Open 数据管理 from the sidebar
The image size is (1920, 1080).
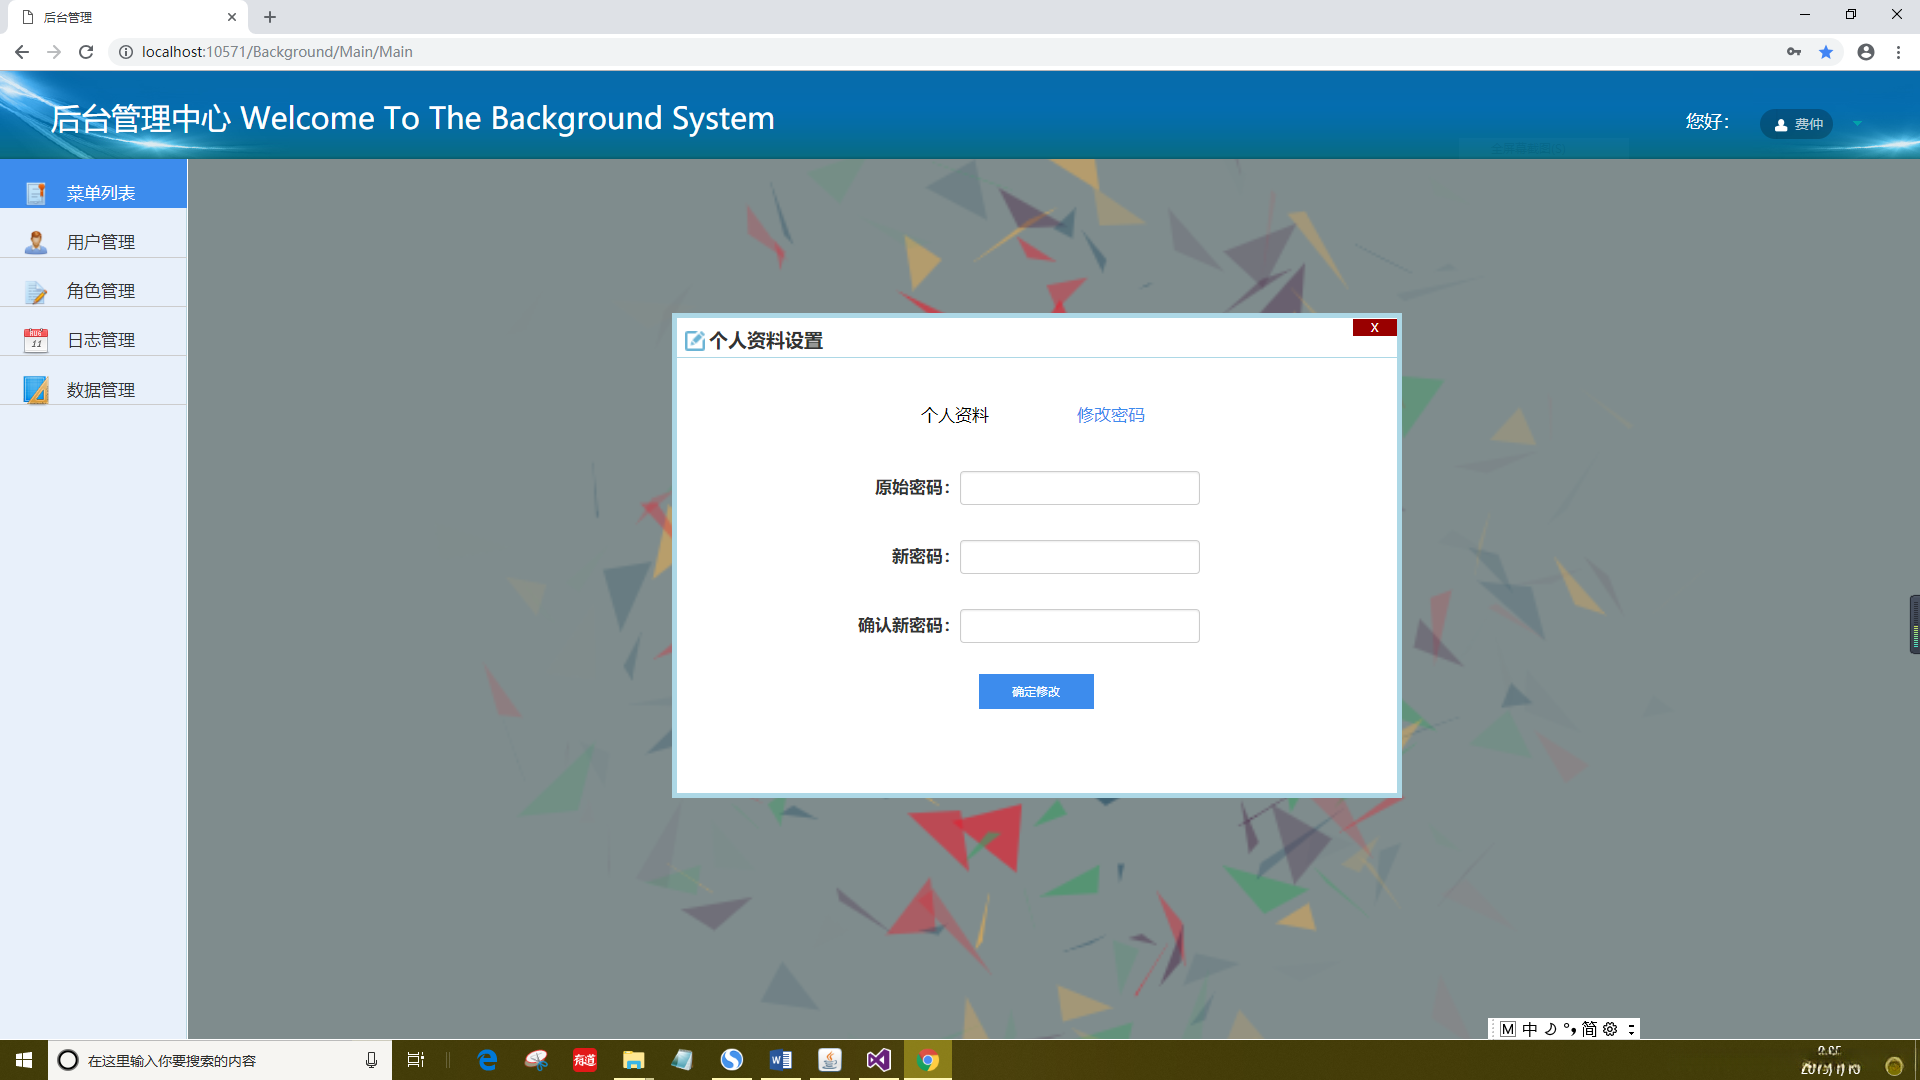tap(100, 389)
